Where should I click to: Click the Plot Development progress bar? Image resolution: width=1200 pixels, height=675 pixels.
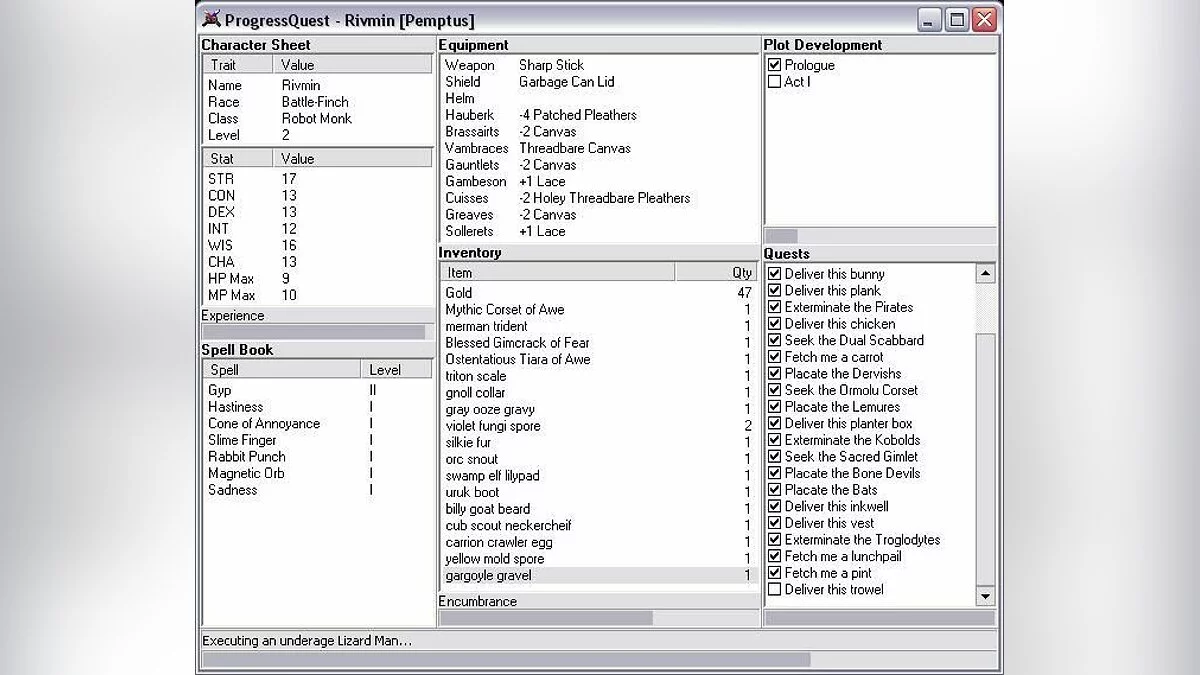pyautogui.click(x=880, y=236)
